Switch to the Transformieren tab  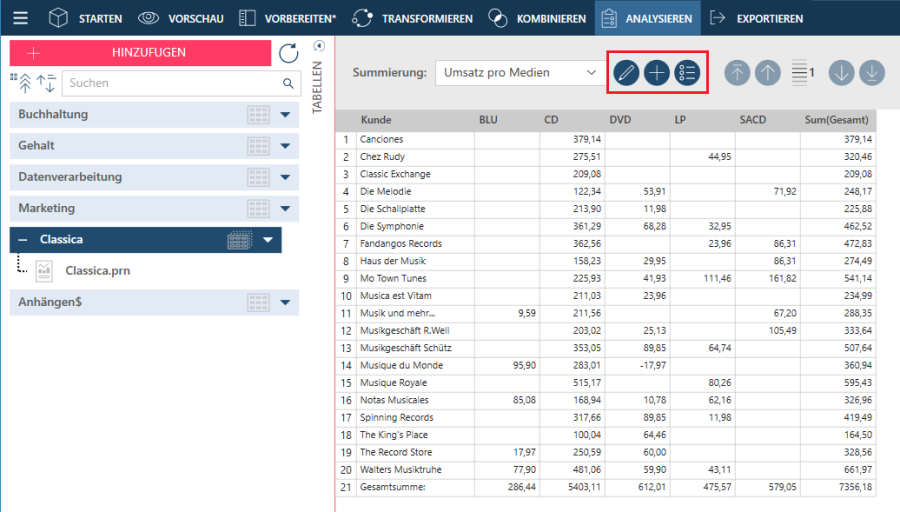(412, 18)
